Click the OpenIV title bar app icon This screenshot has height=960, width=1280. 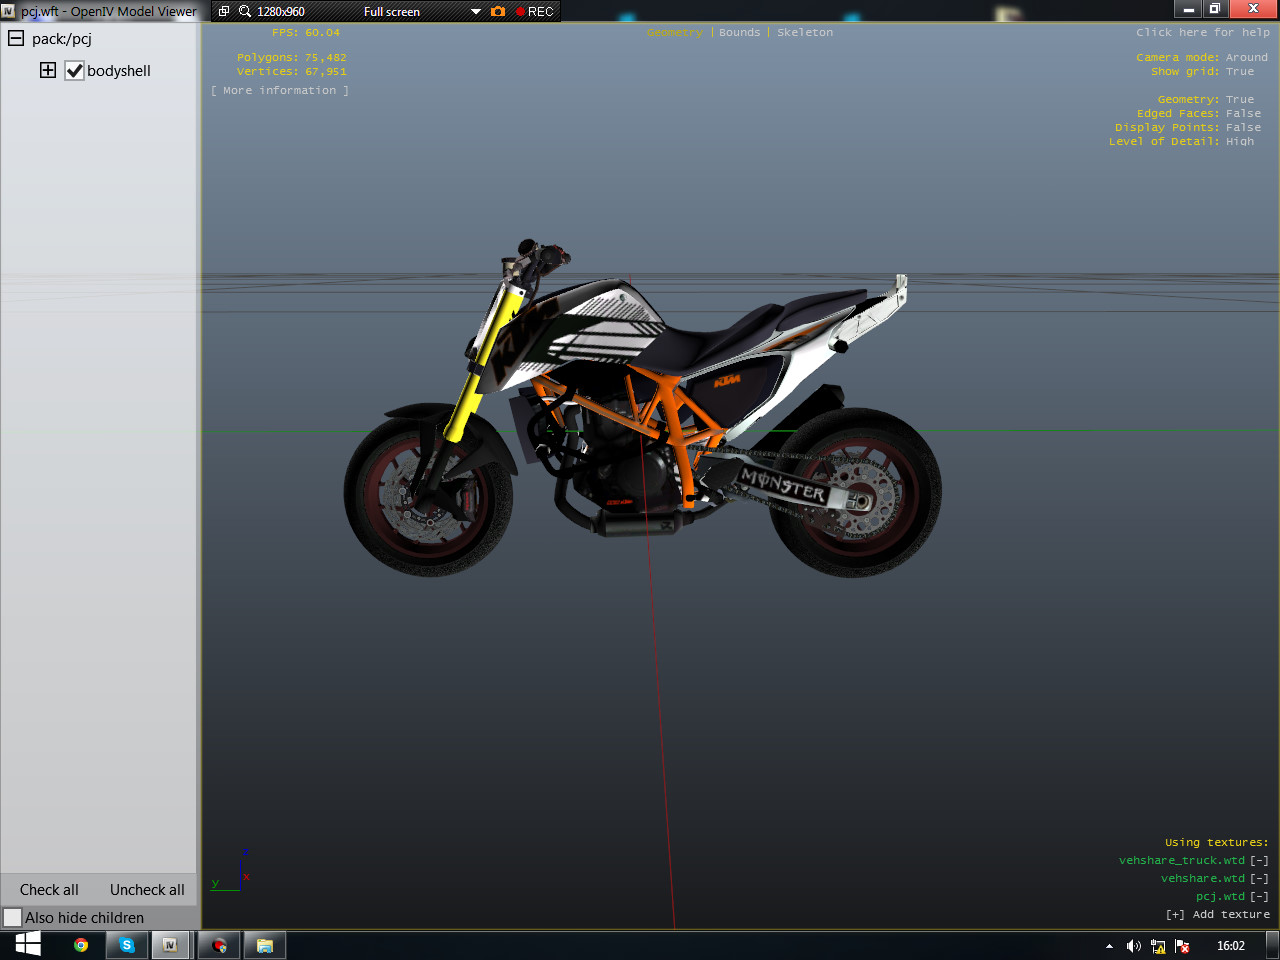[x=8, y=11]
